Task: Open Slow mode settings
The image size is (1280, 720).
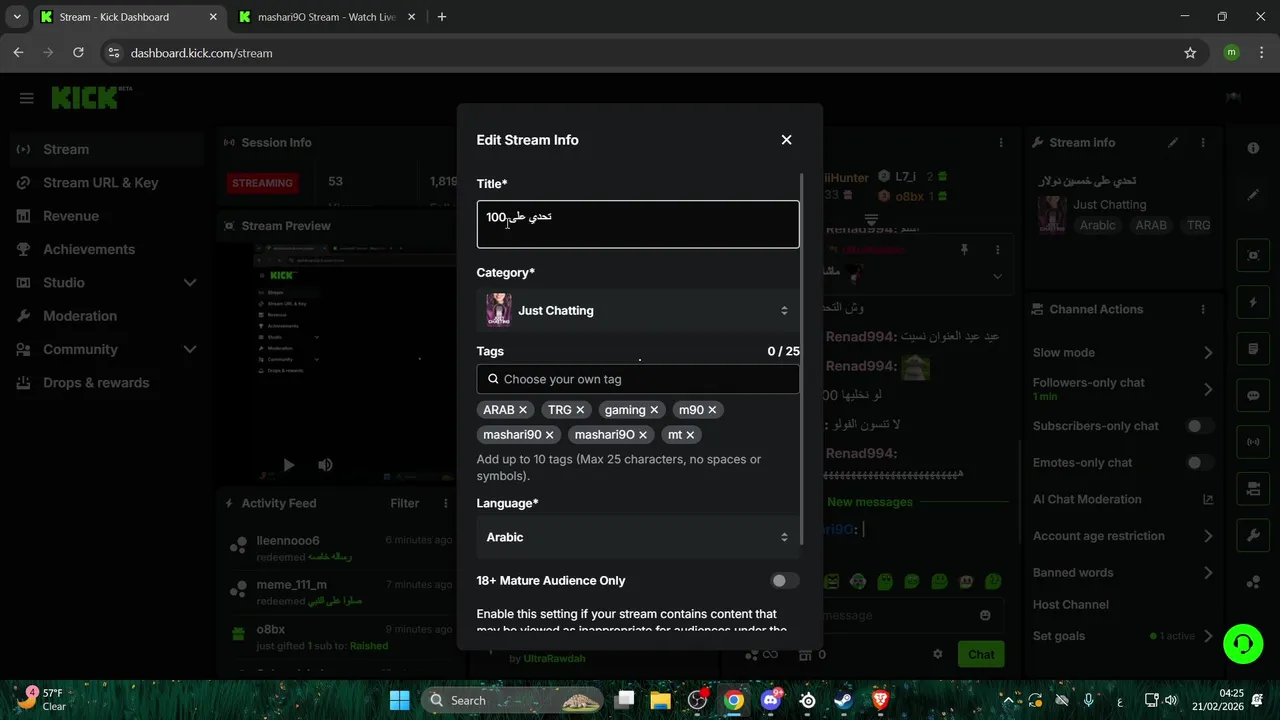Action: click(x=1123, y=352)
